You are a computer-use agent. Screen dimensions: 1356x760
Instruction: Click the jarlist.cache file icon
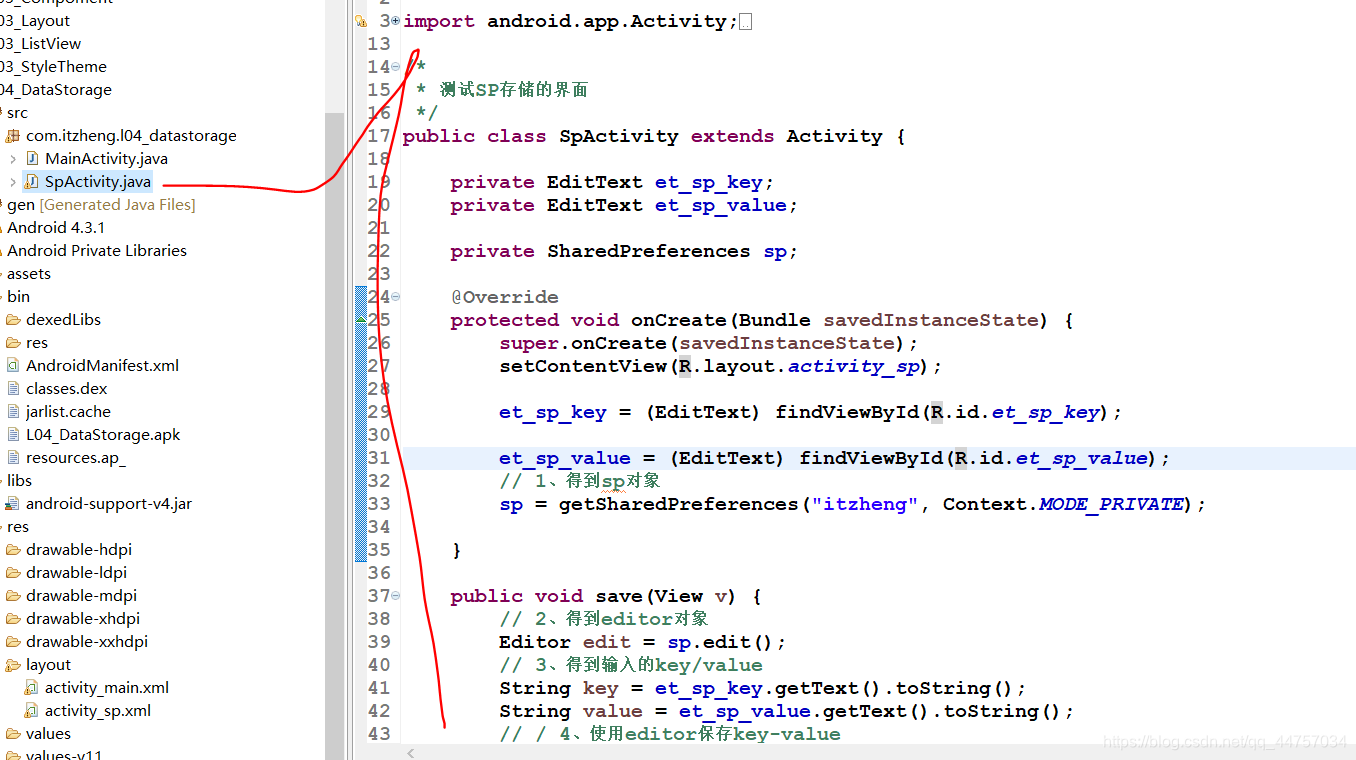click(x=13, y=412)
